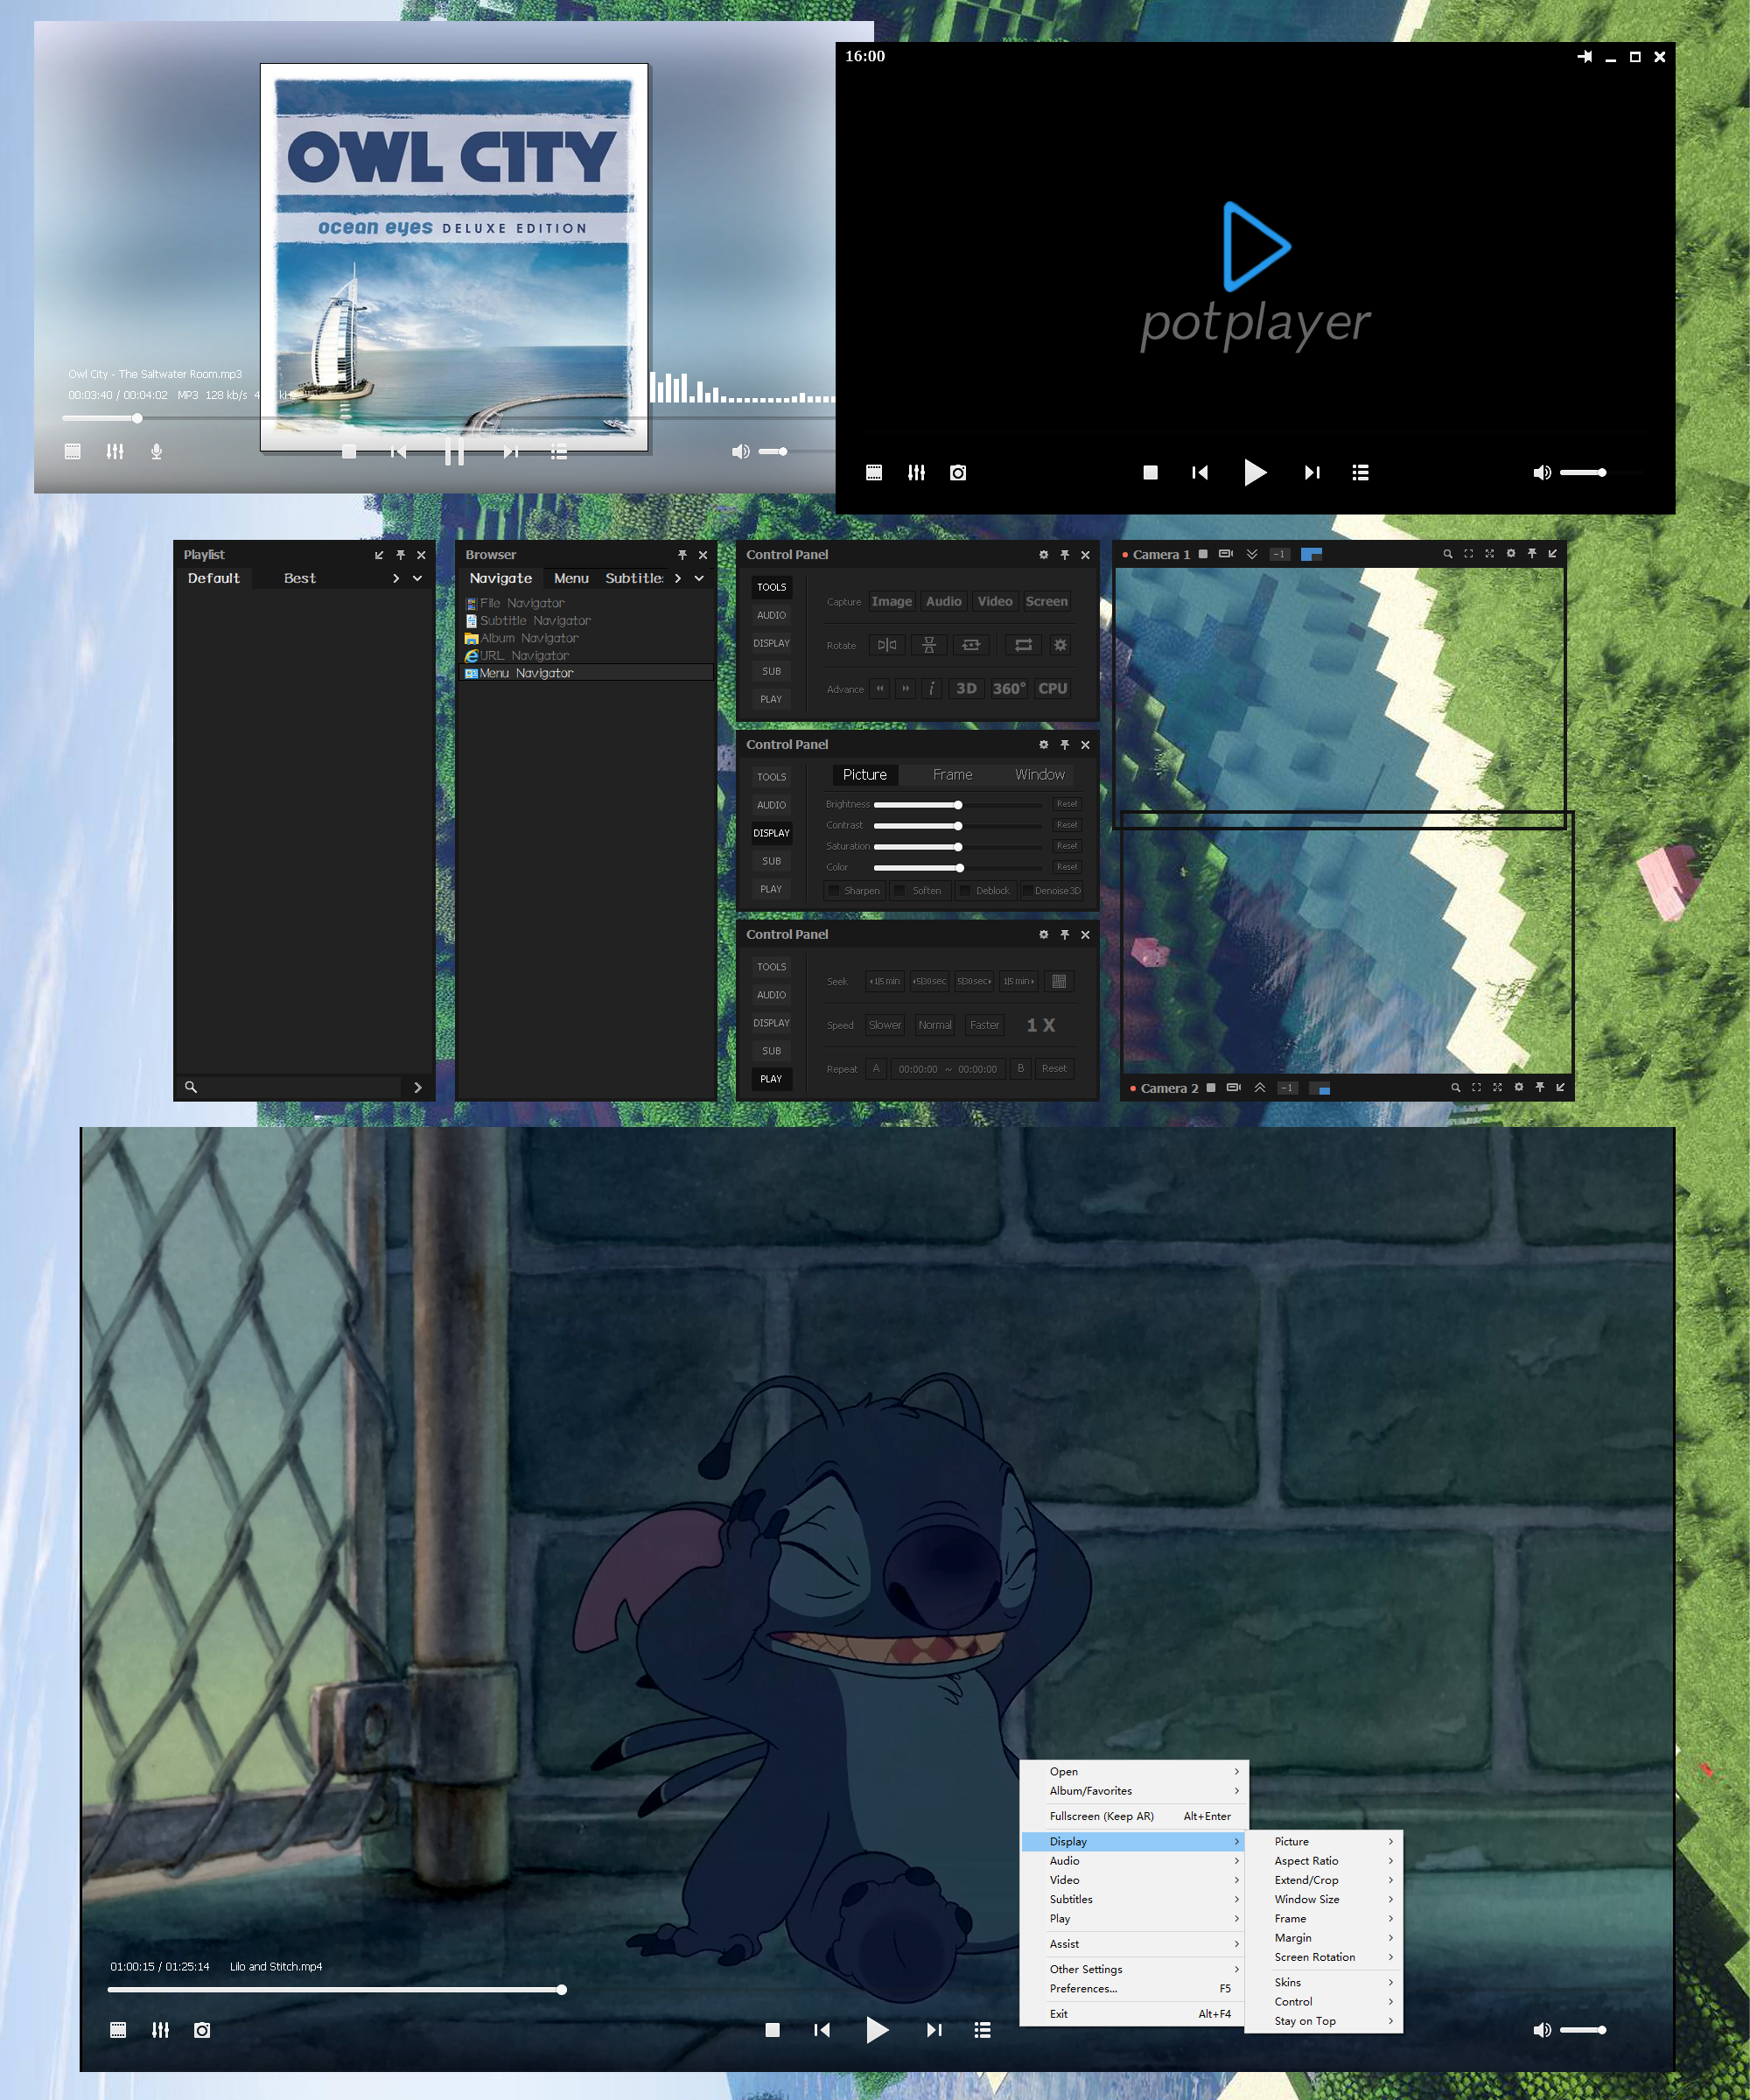Screen dimensions: 1750x2100
Task: Open the playlist icon in the potplayer logo window
Action: [x=1360, y=472]
